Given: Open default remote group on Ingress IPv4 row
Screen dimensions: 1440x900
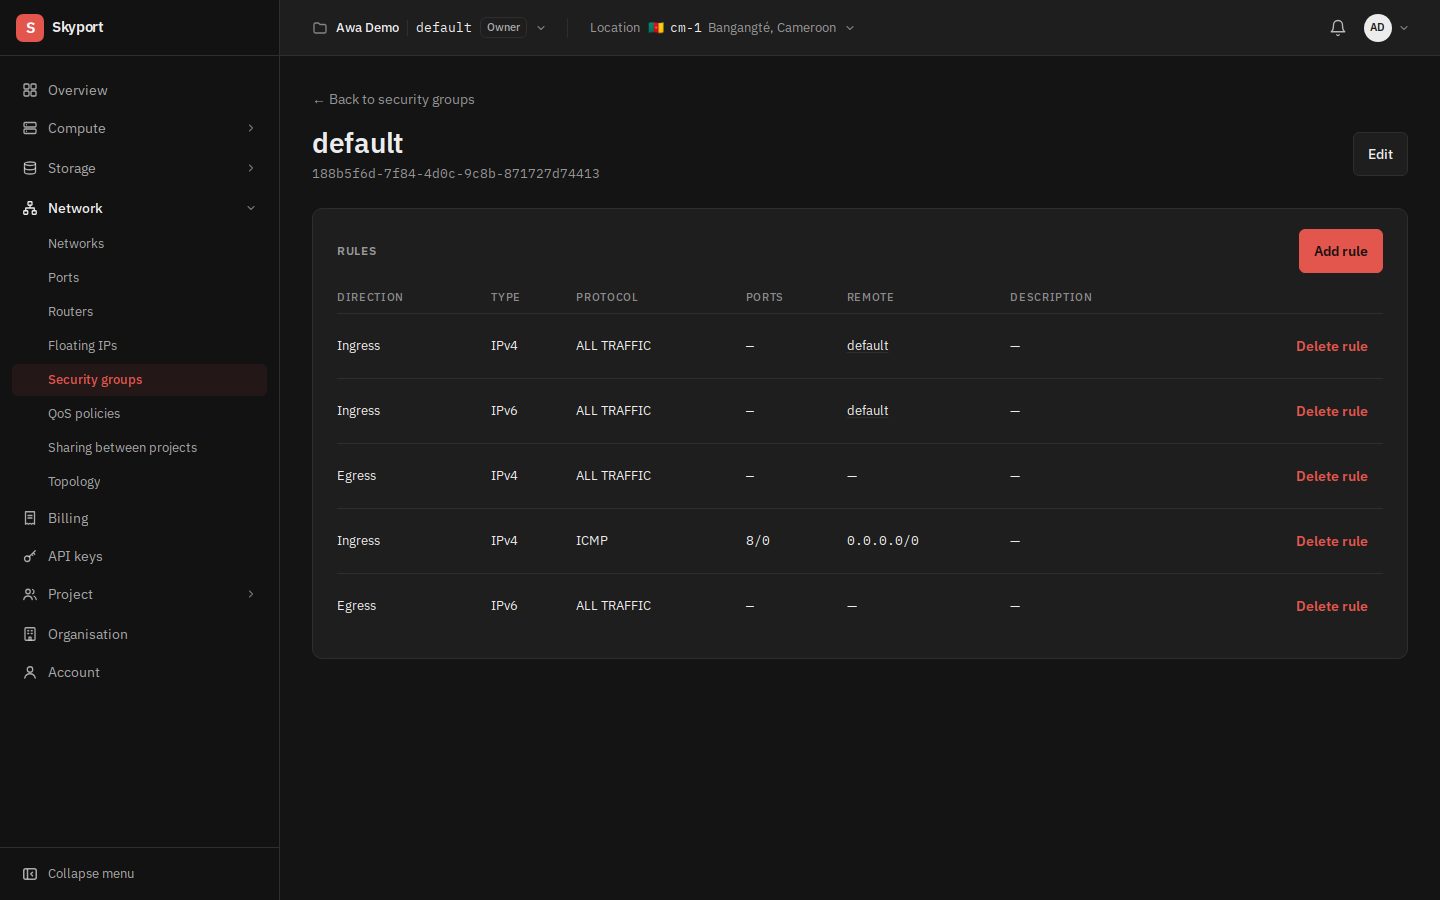Looking at the screenshot, I should coord(867,346).
